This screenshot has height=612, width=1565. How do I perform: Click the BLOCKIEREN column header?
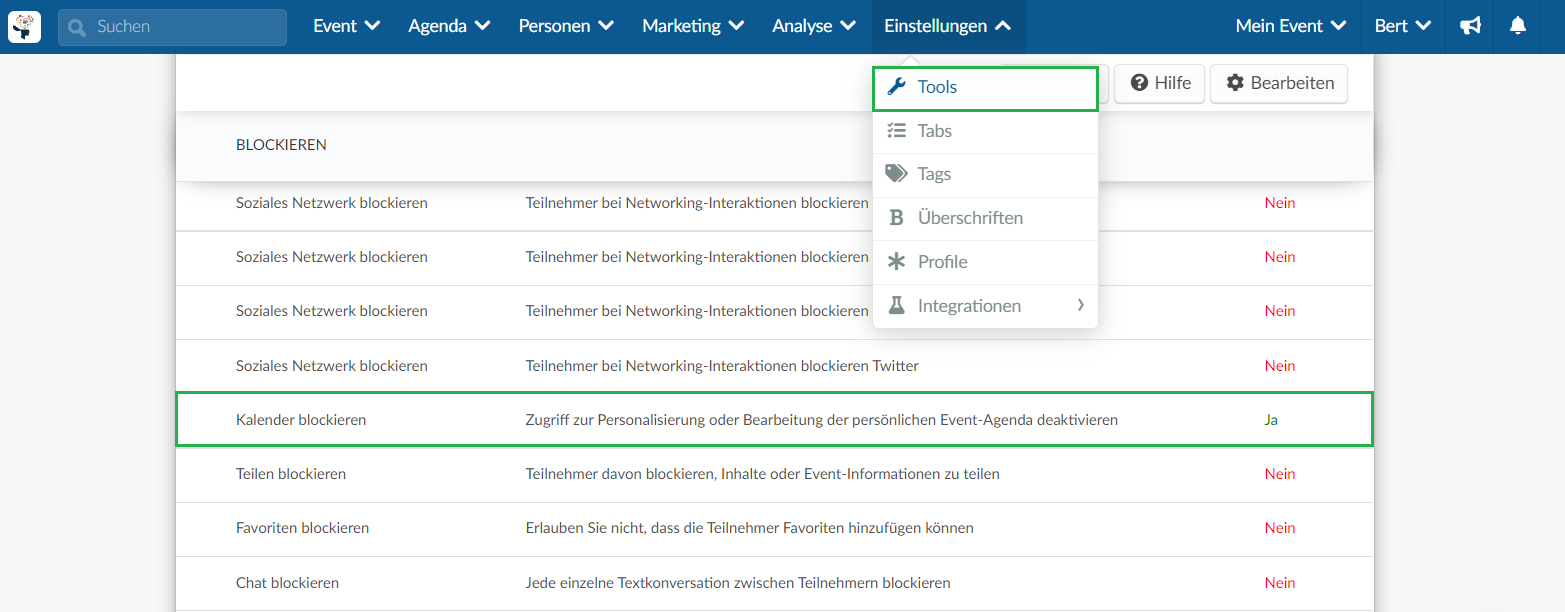pos(281,145)
